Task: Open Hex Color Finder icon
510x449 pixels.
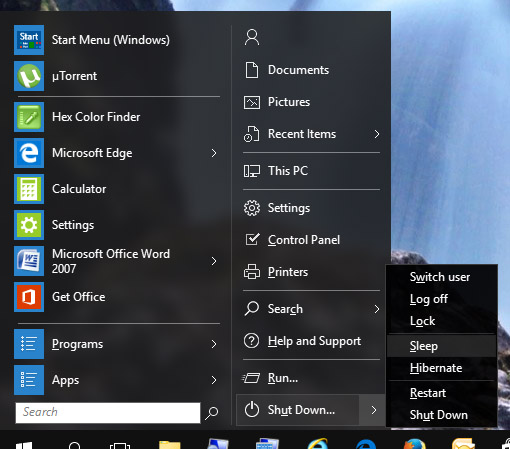Action: click(x=29, y=117)
